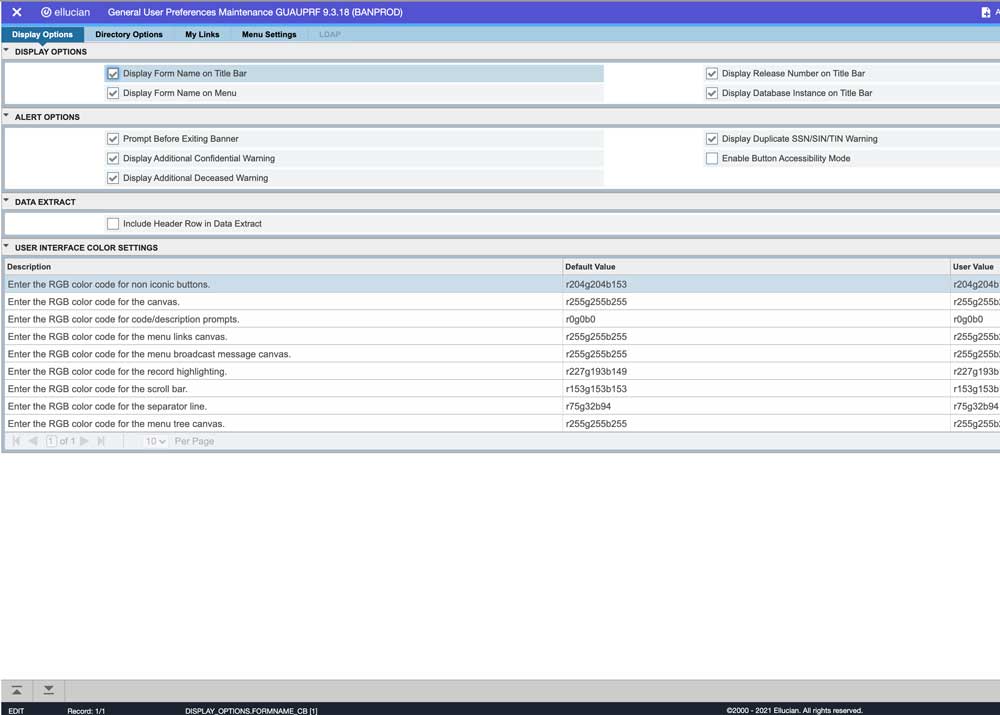1000x715 pixels.
Task: Click the page number input field in pagination
Action: pyautogui.click(x=51, y=440)
